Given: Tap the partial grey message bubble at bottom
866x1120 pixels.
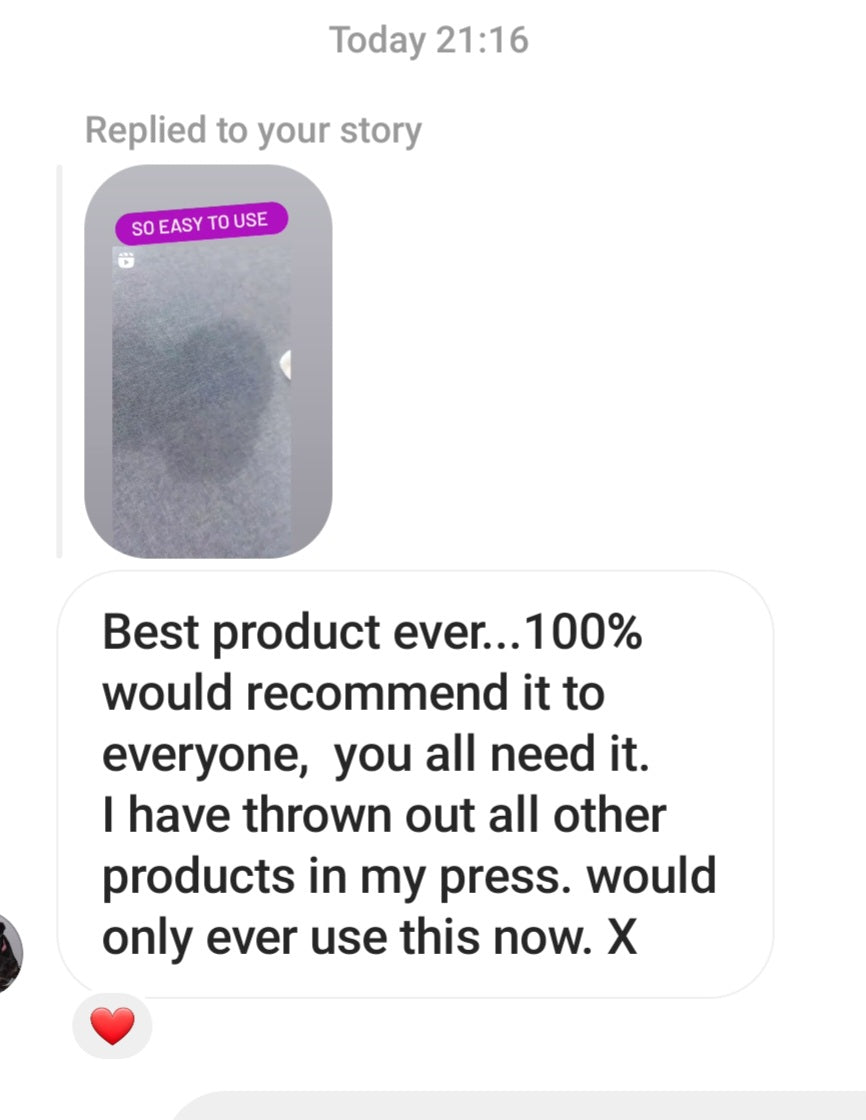Looking at the screenshot, I should click(x=519, y=1106).
